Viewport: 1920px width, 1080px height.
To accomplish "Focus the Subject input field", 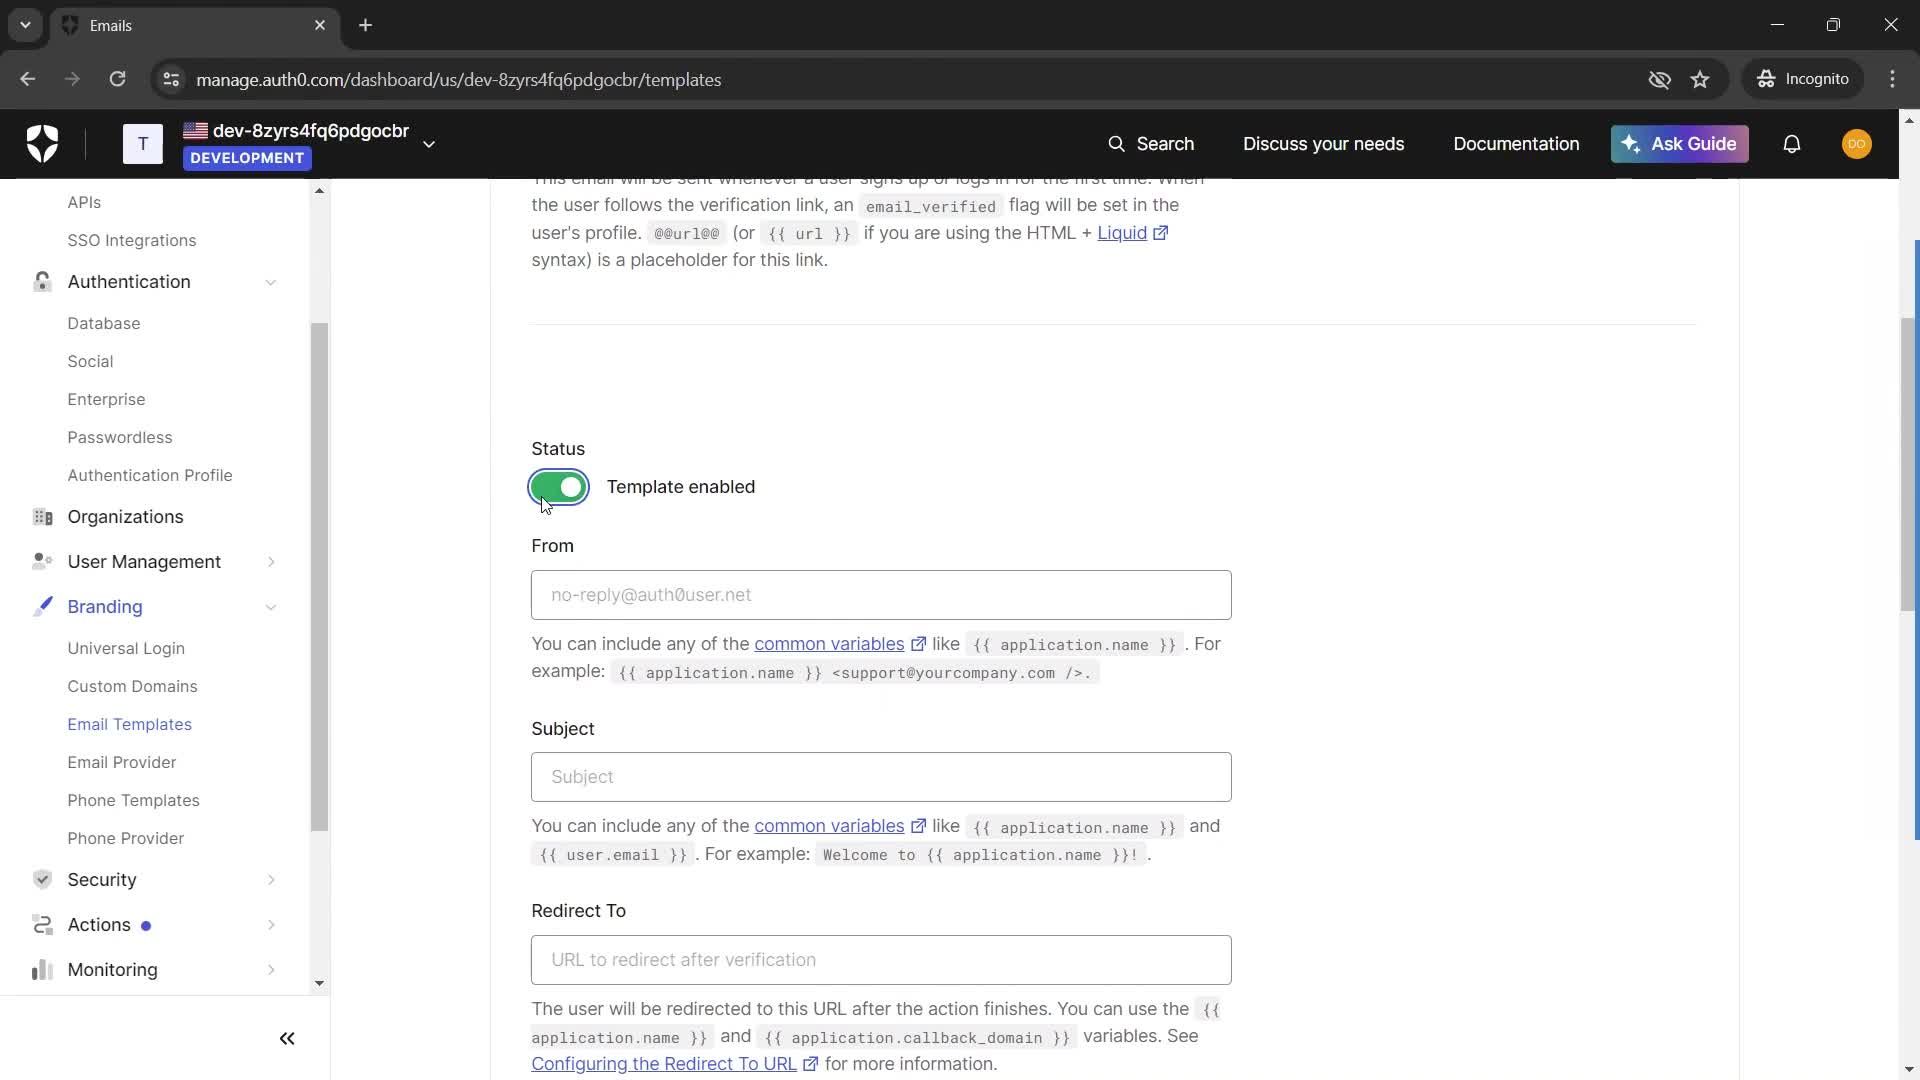I will 881,777.
